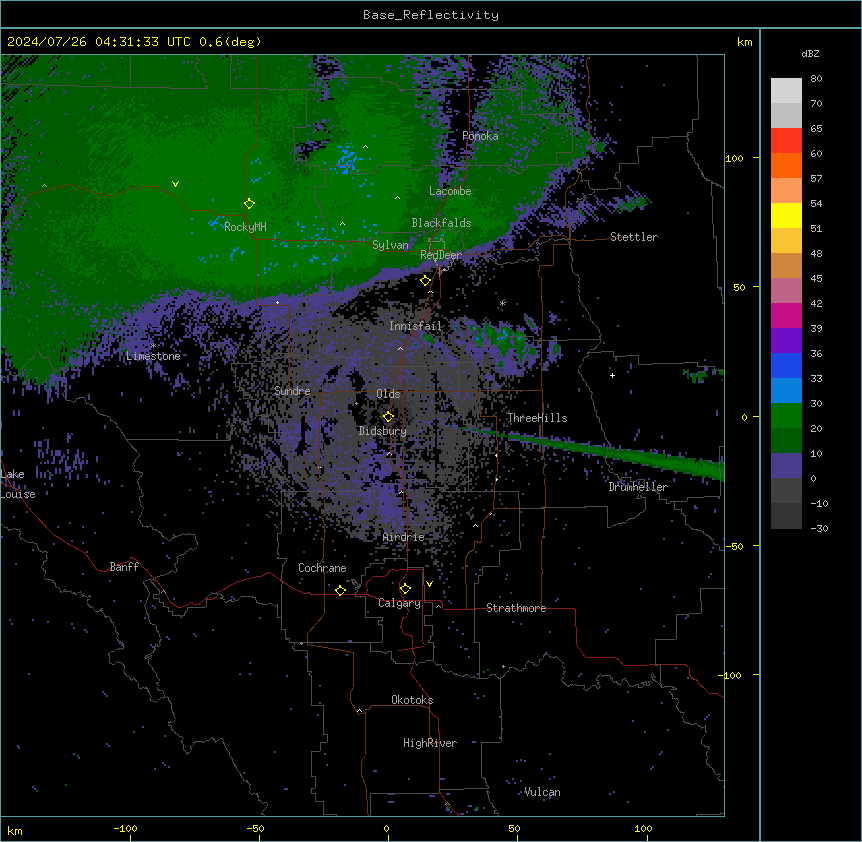The height and width of the screenshot is (842, 862).
Task: Click the Sylvan label
Action: pos(390,245)
